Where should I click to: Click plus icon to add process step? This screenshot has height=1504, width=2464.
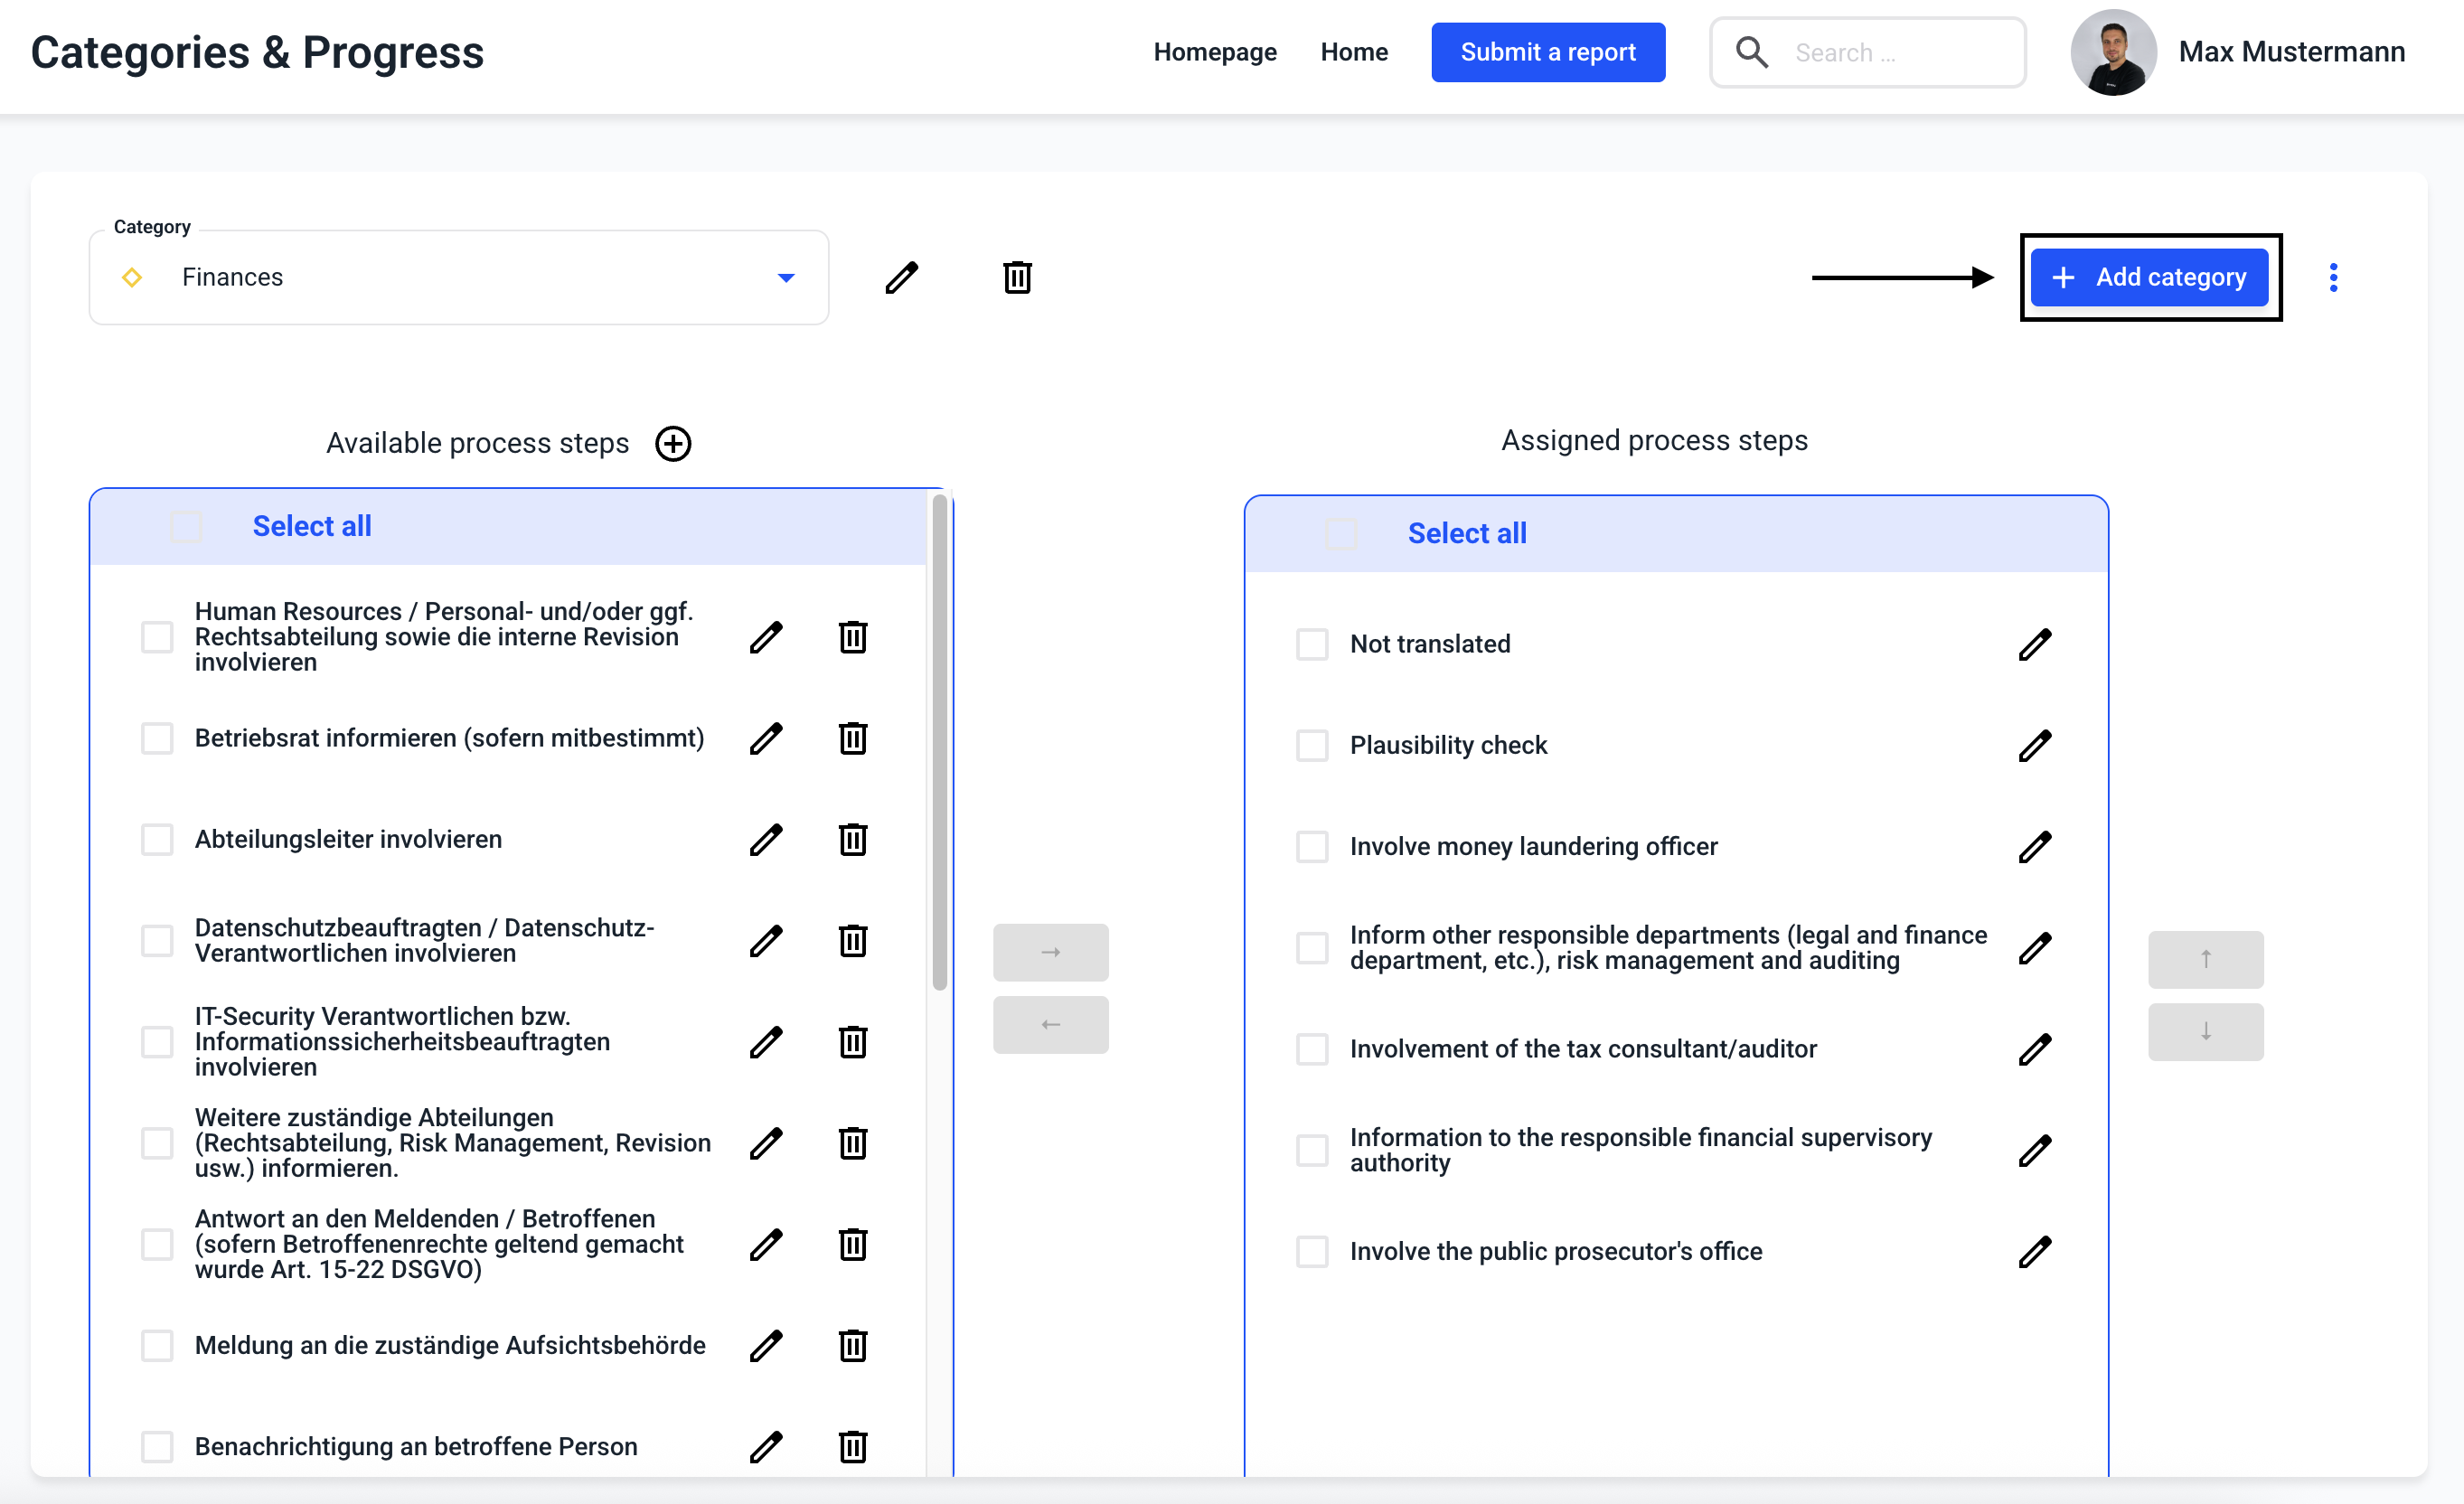[x=673, y=443]
